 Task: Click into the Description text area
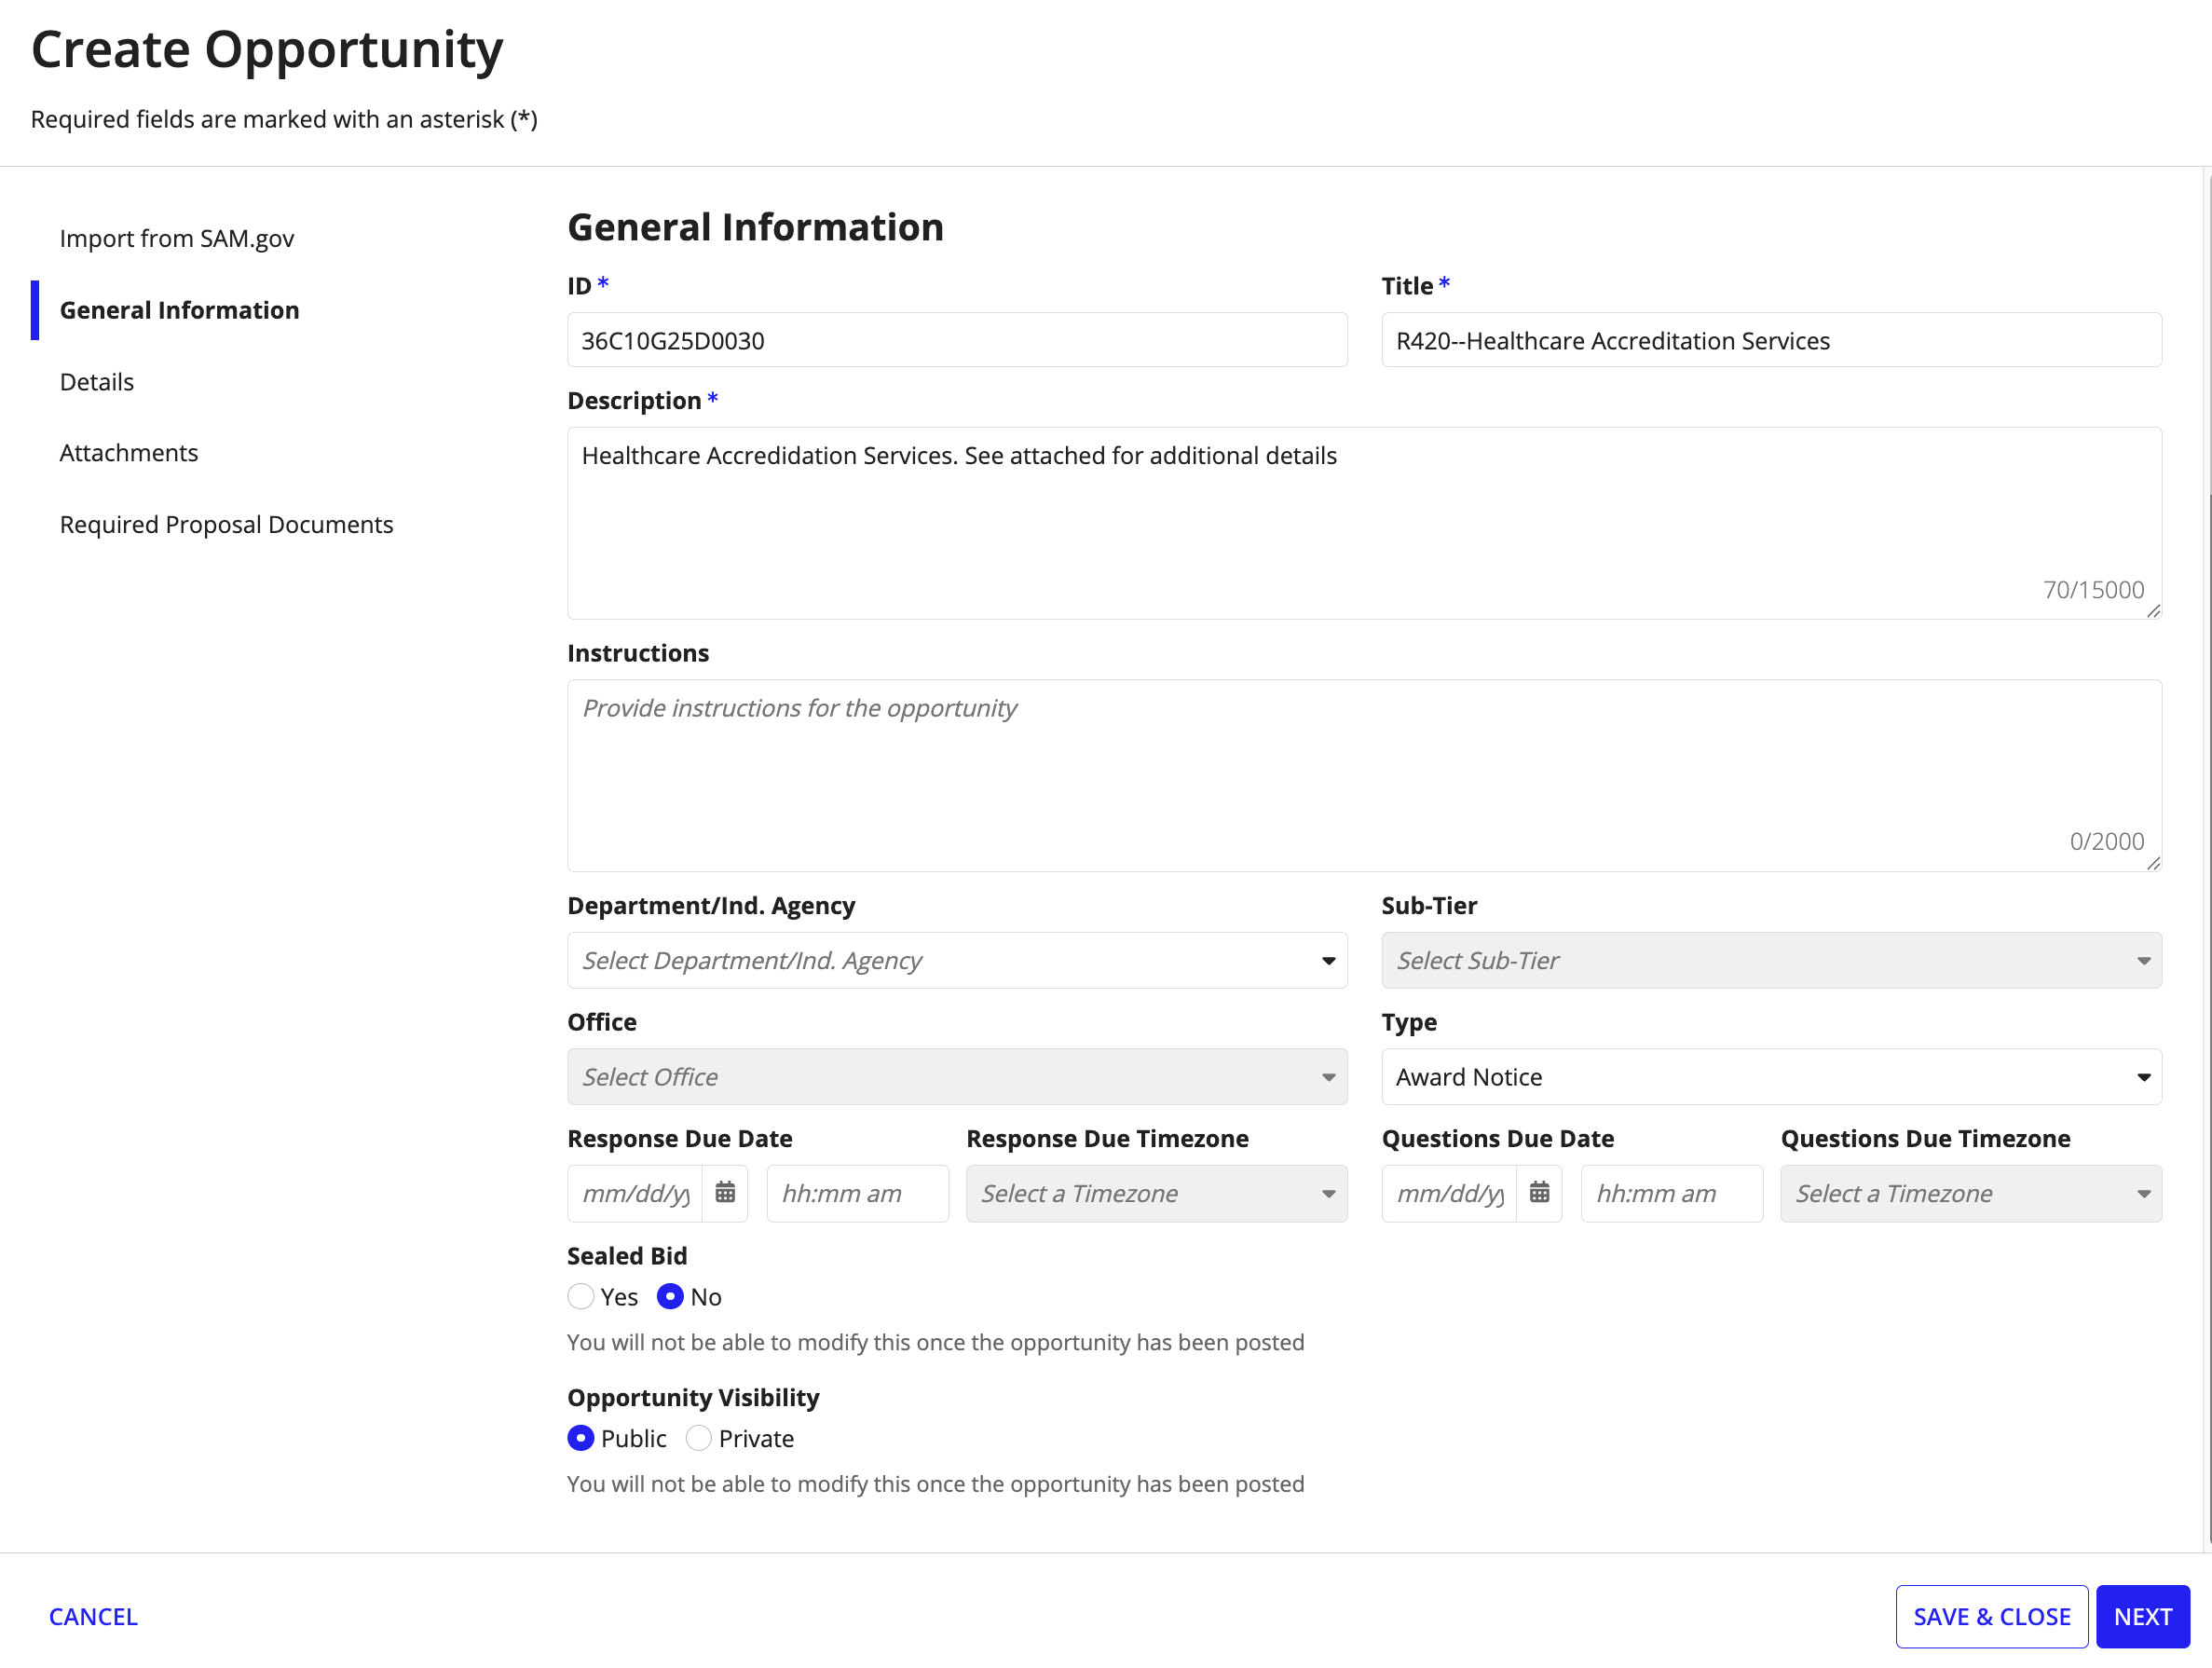point(1365,523)
